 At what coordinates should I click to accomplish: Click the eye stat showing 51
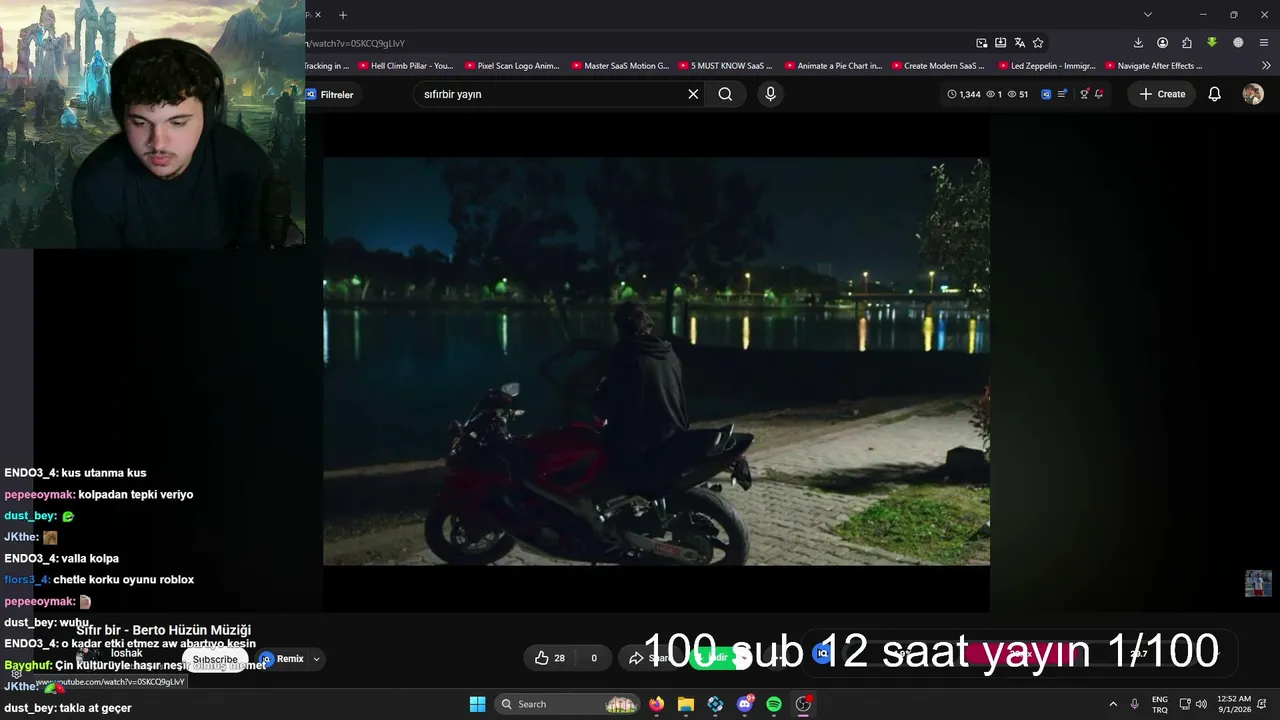[1018, 94]
